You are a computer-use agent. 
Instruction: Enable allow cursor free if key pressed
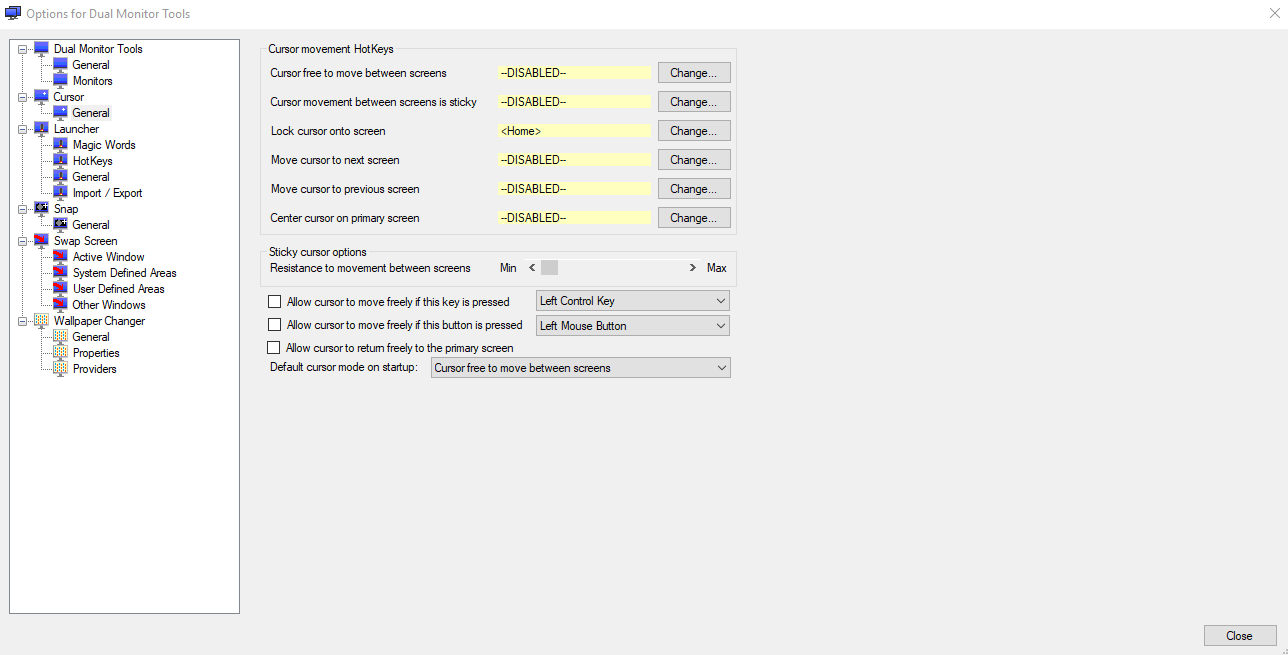(275, 301)
